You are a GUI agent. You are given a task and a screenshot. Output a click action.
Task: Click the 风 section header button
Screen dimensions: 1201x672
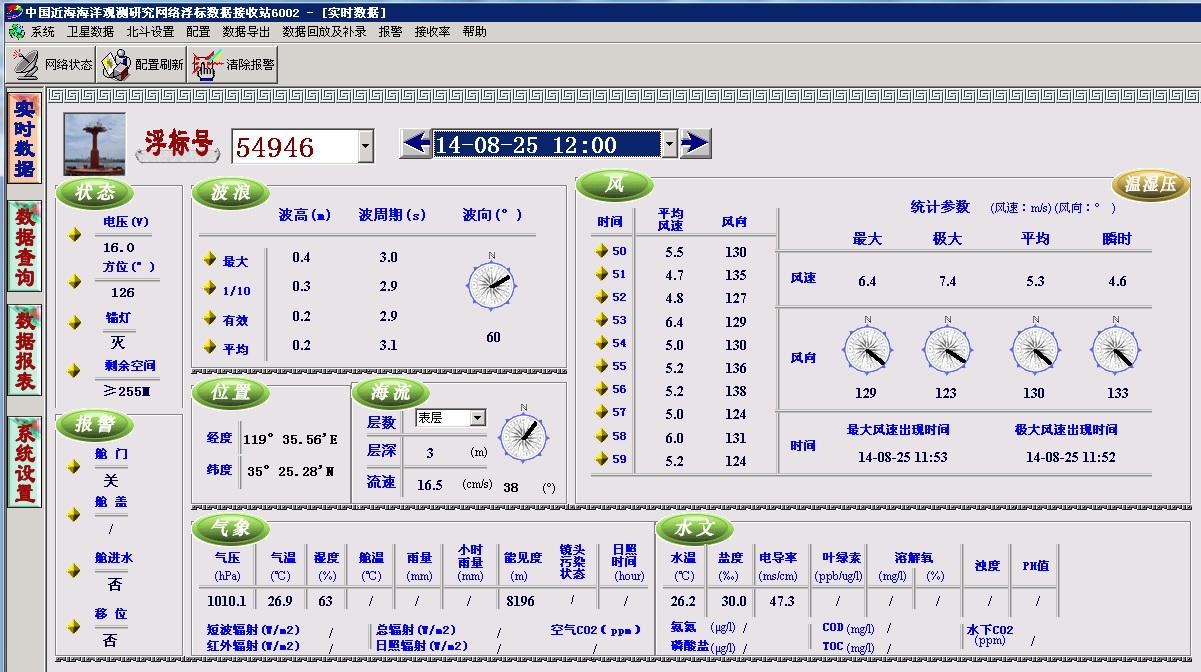pos(615,185)
